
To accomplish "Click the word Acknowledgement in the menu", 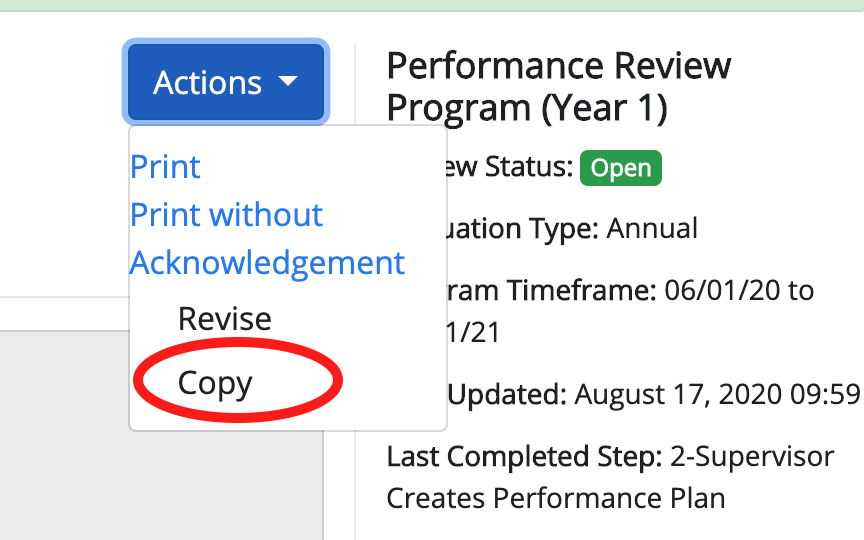I will pos(267,263).
